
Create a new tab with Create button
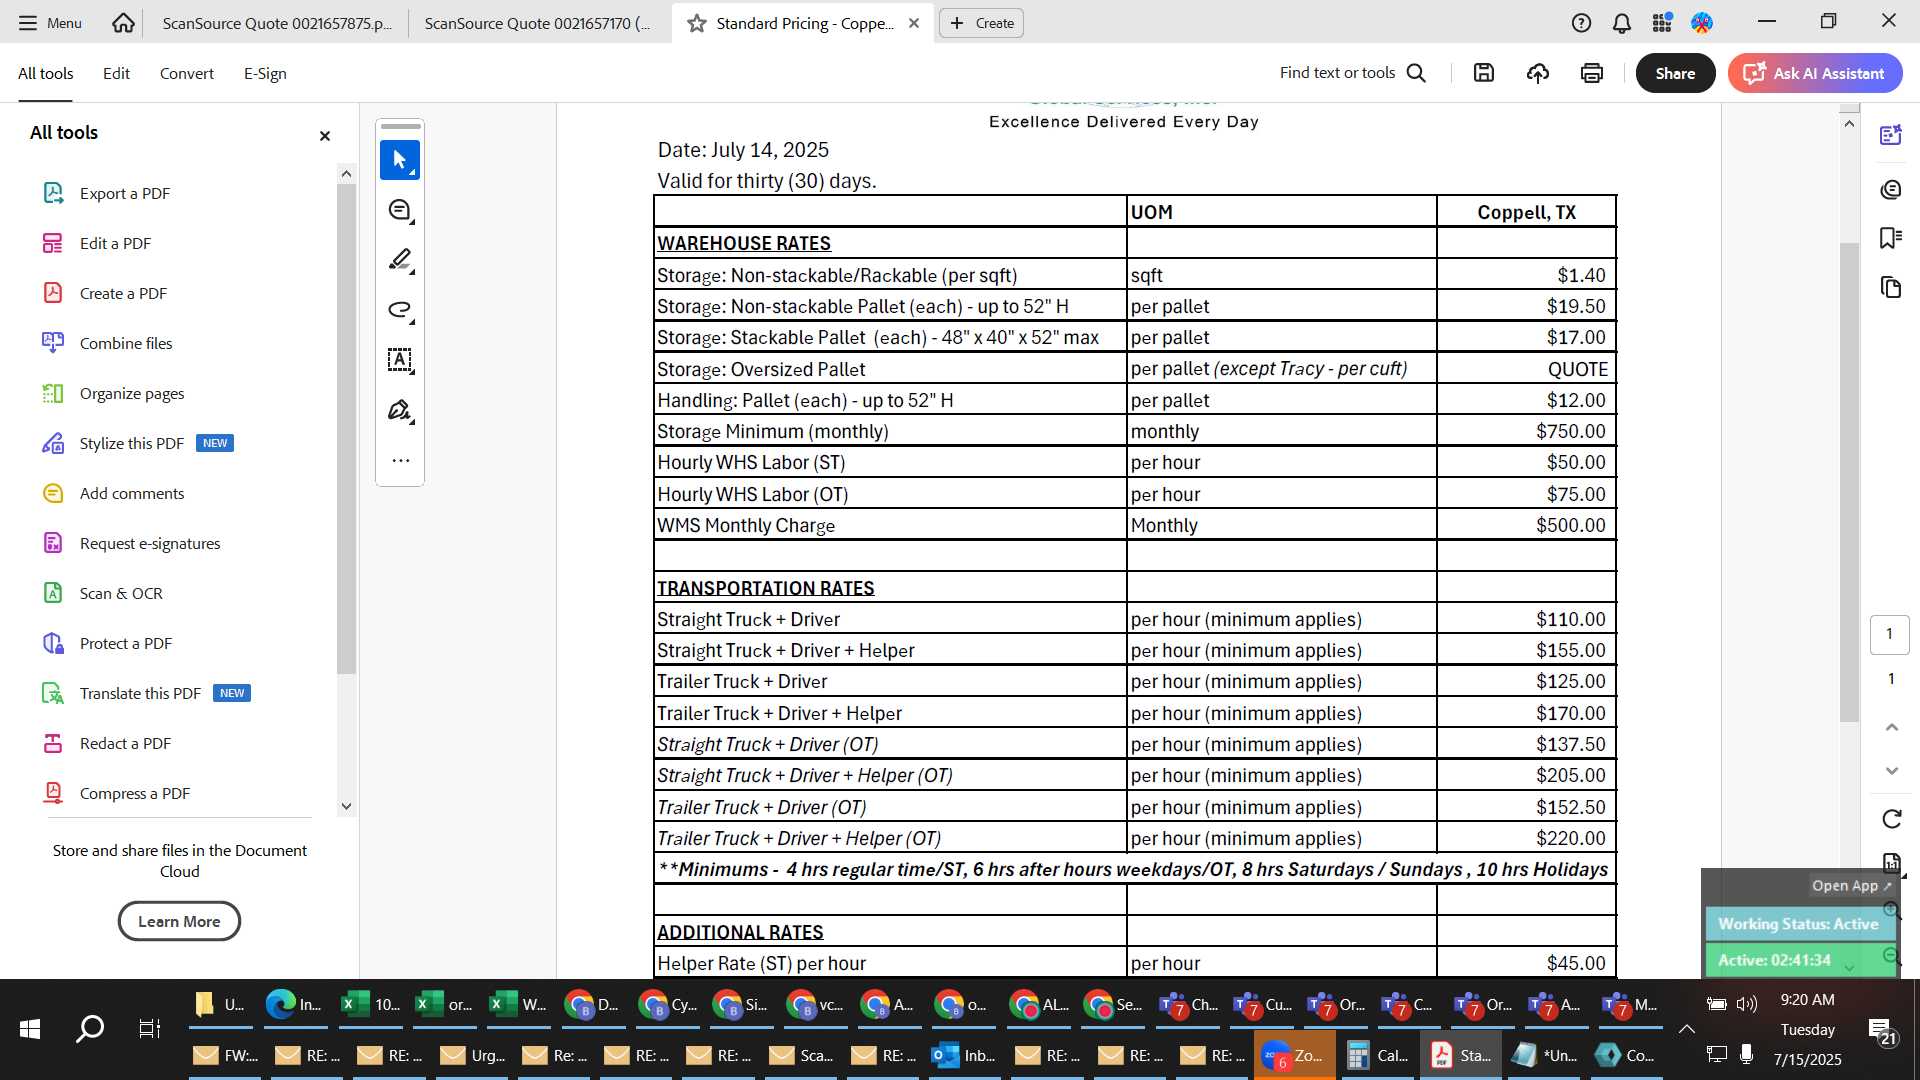[981, 23]
